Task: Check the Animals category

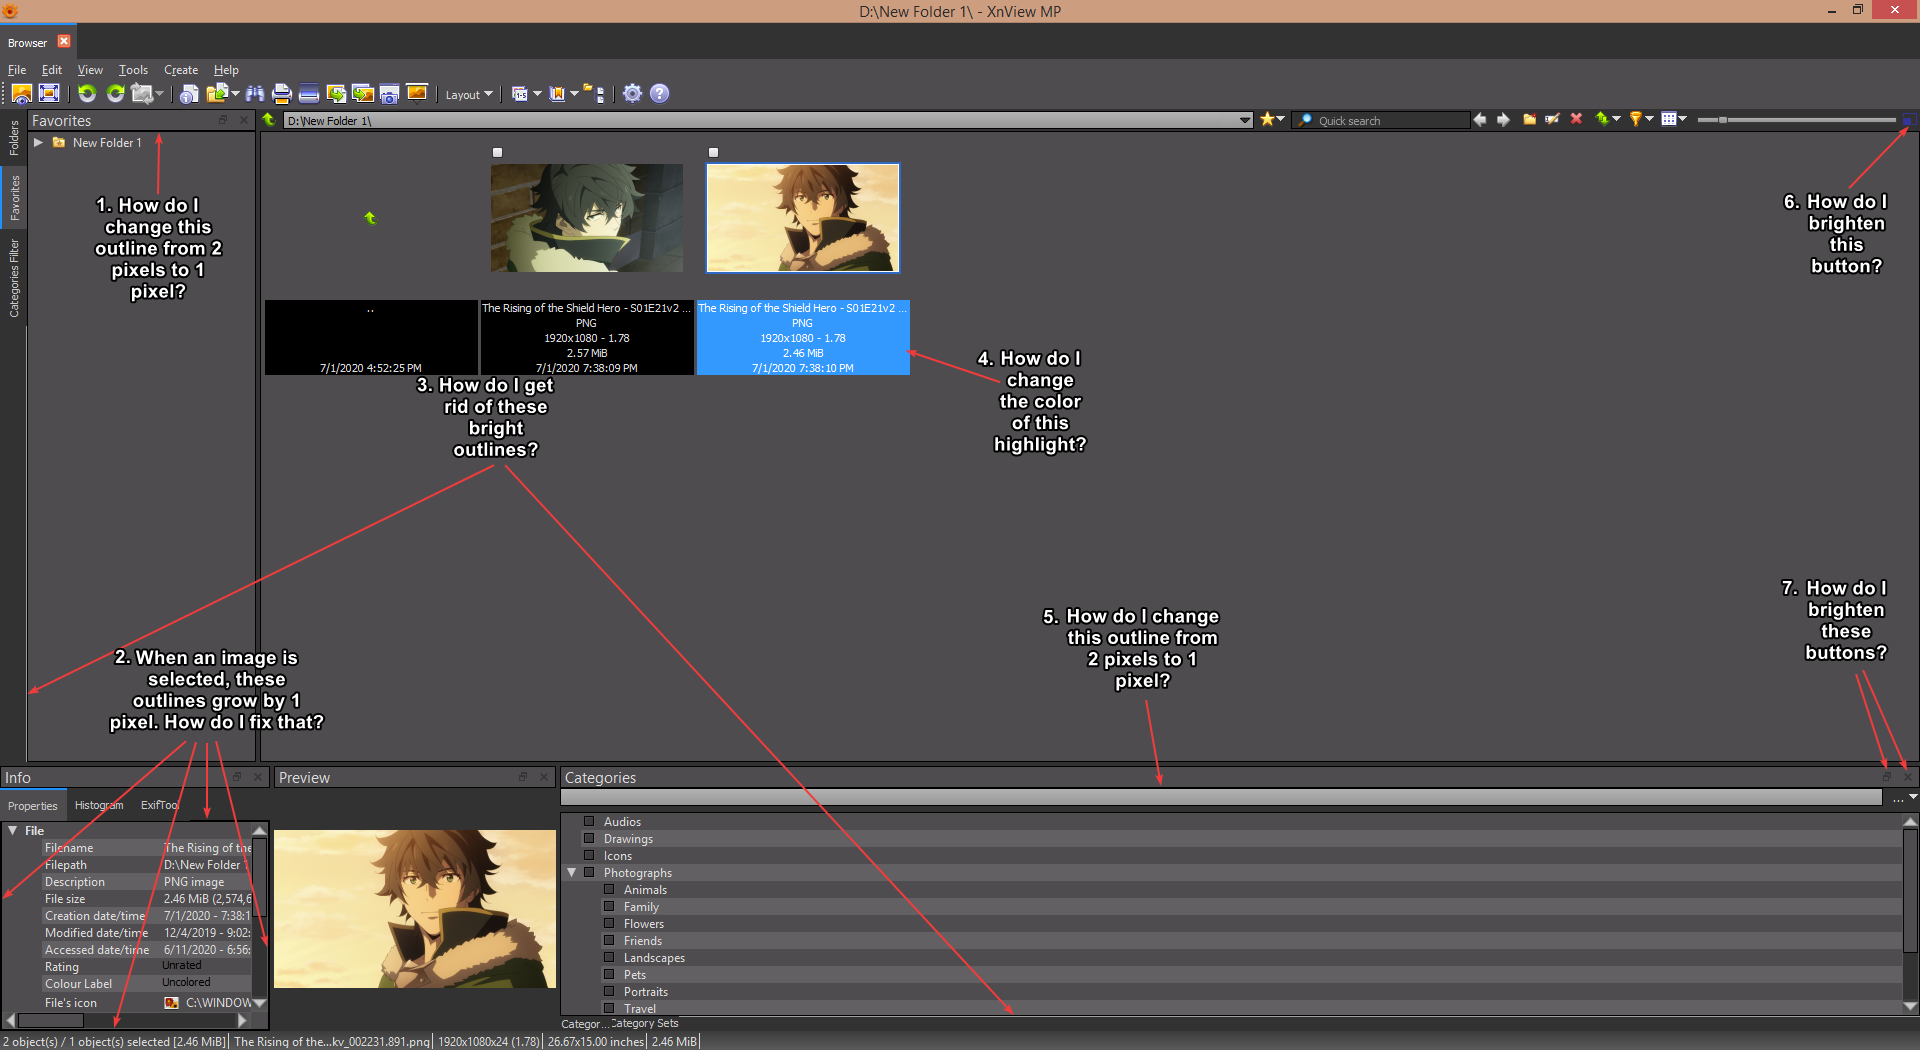Action: click(609, 890)
